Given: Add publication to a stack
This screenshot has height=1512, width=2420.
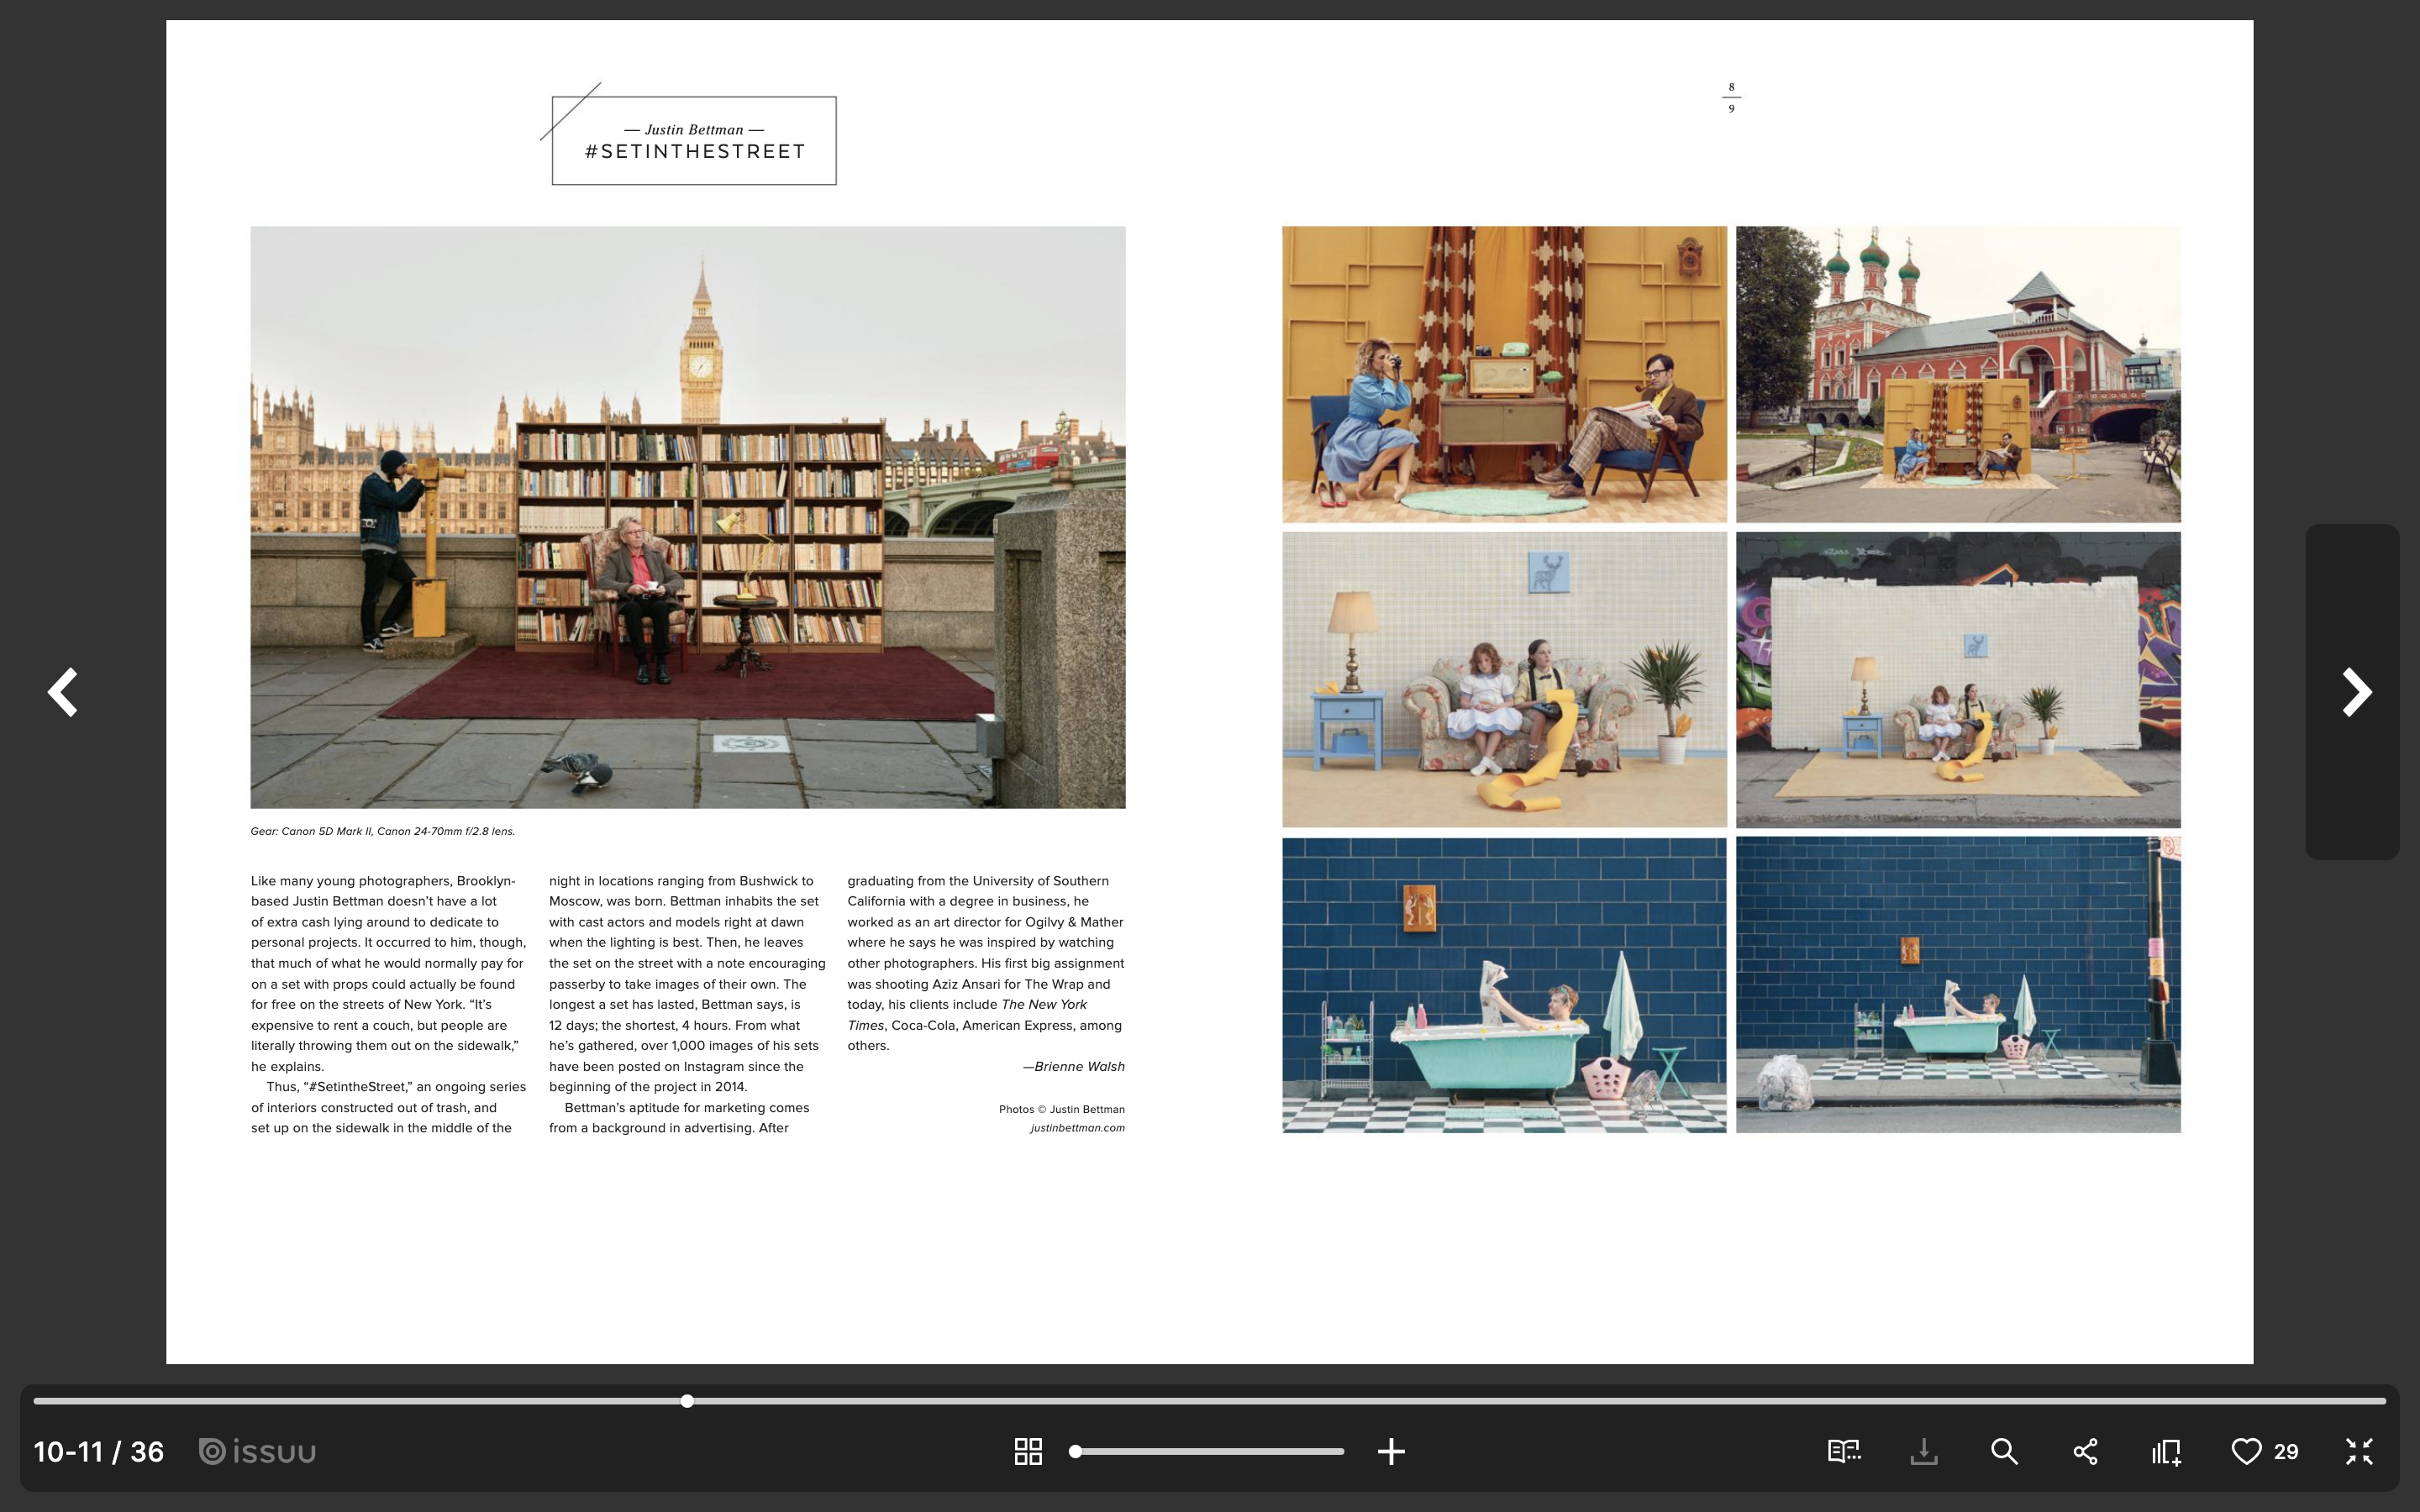Looking at the screenshot, I should point(2166,1451).
